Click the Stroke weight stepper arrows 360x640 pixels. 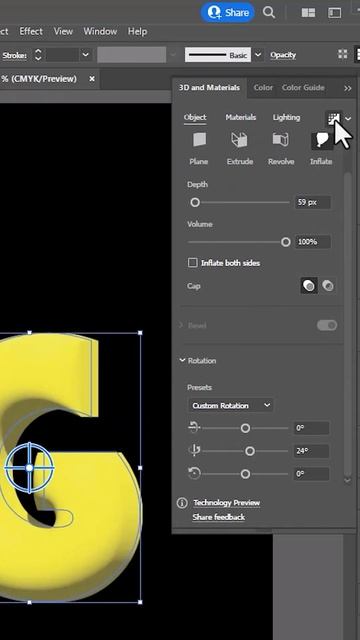tap(38, 55)
